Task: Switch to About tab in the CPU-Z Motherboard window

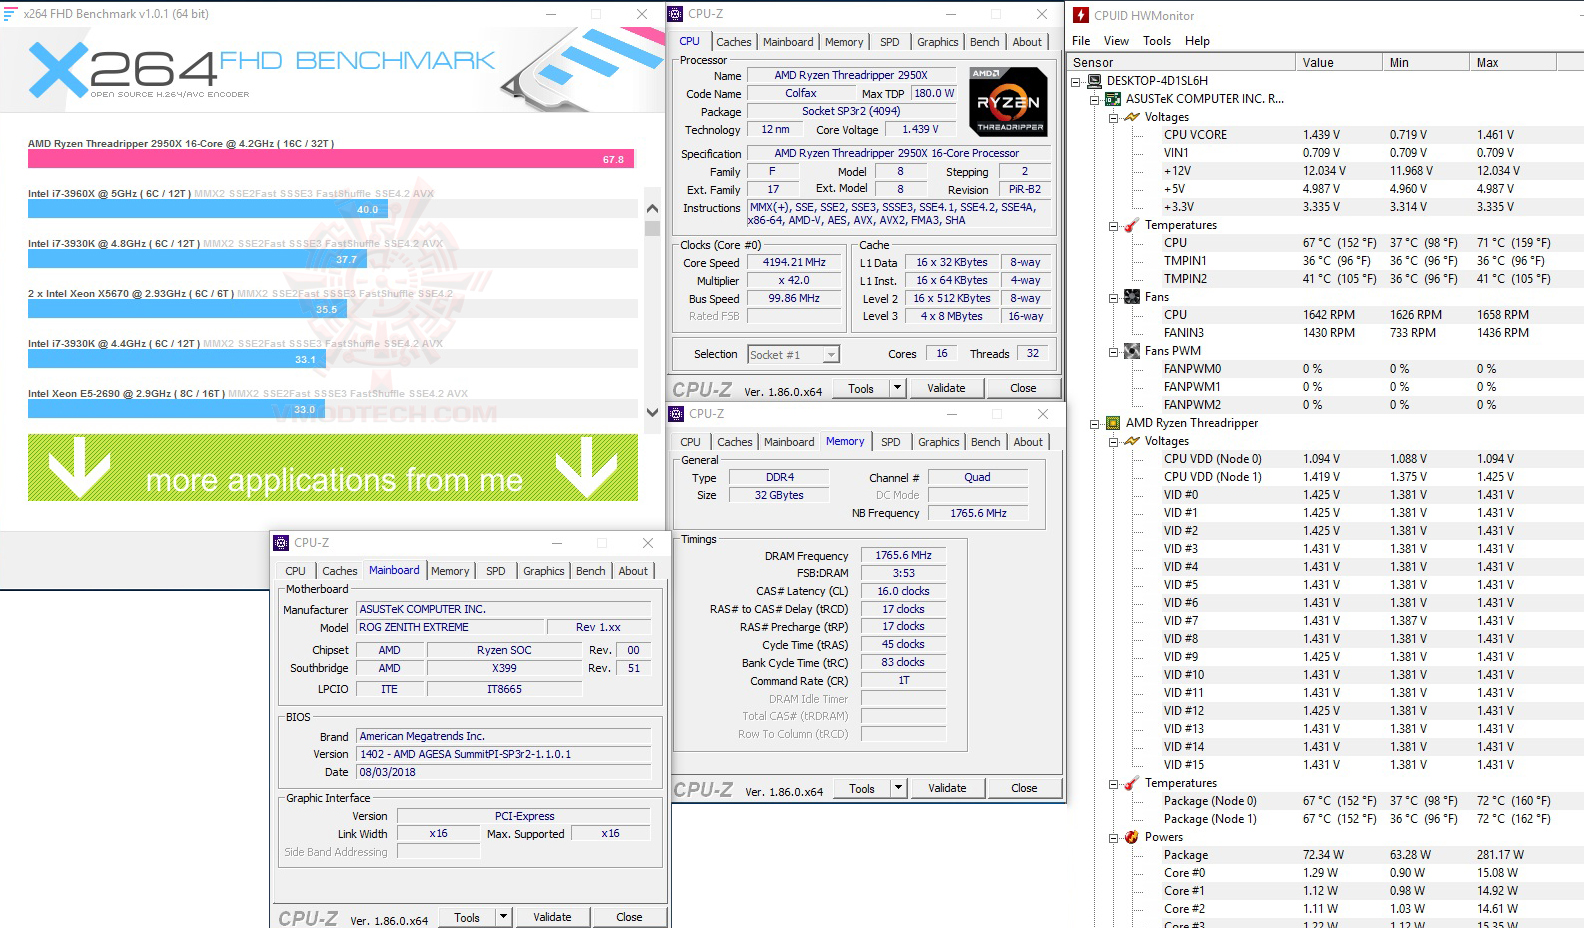Action: (633, 571)
